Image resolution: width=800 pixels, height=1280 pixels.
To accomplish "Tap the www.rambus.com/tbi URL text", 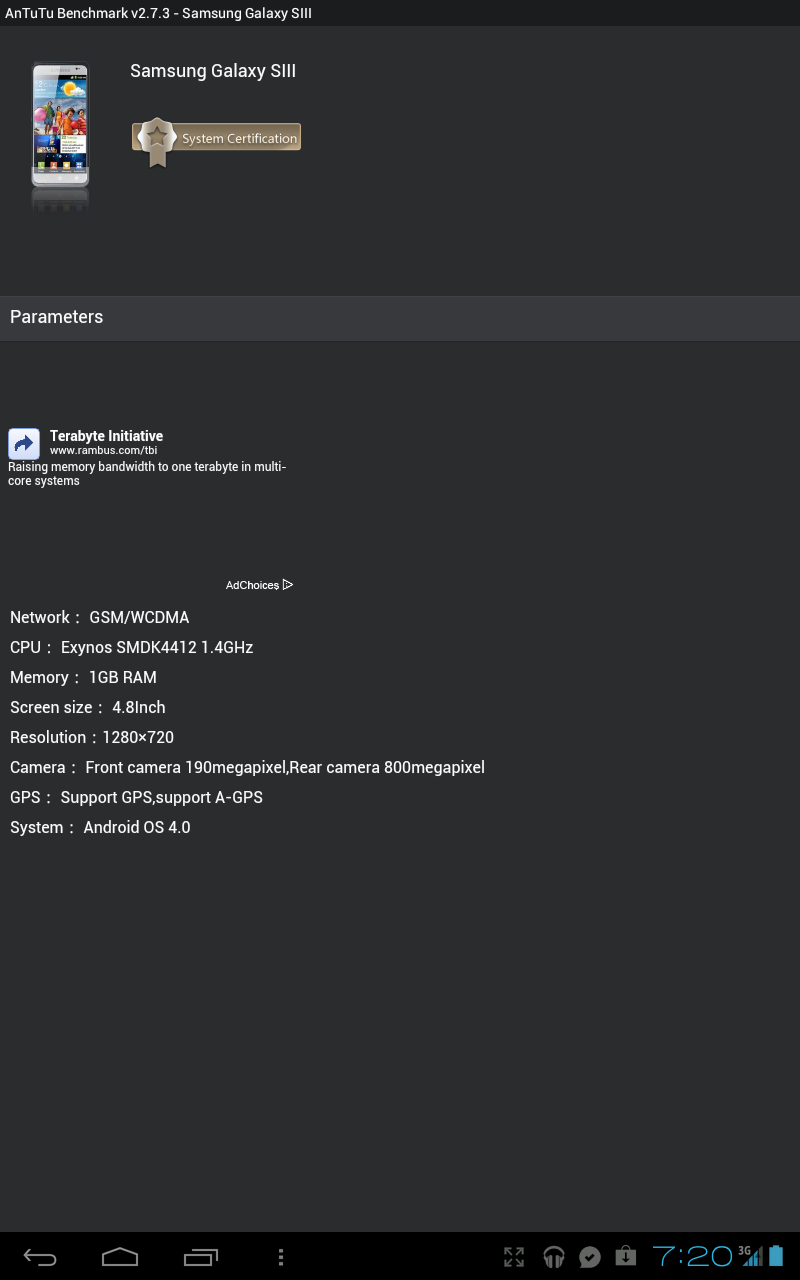I will tap(103, 451).
